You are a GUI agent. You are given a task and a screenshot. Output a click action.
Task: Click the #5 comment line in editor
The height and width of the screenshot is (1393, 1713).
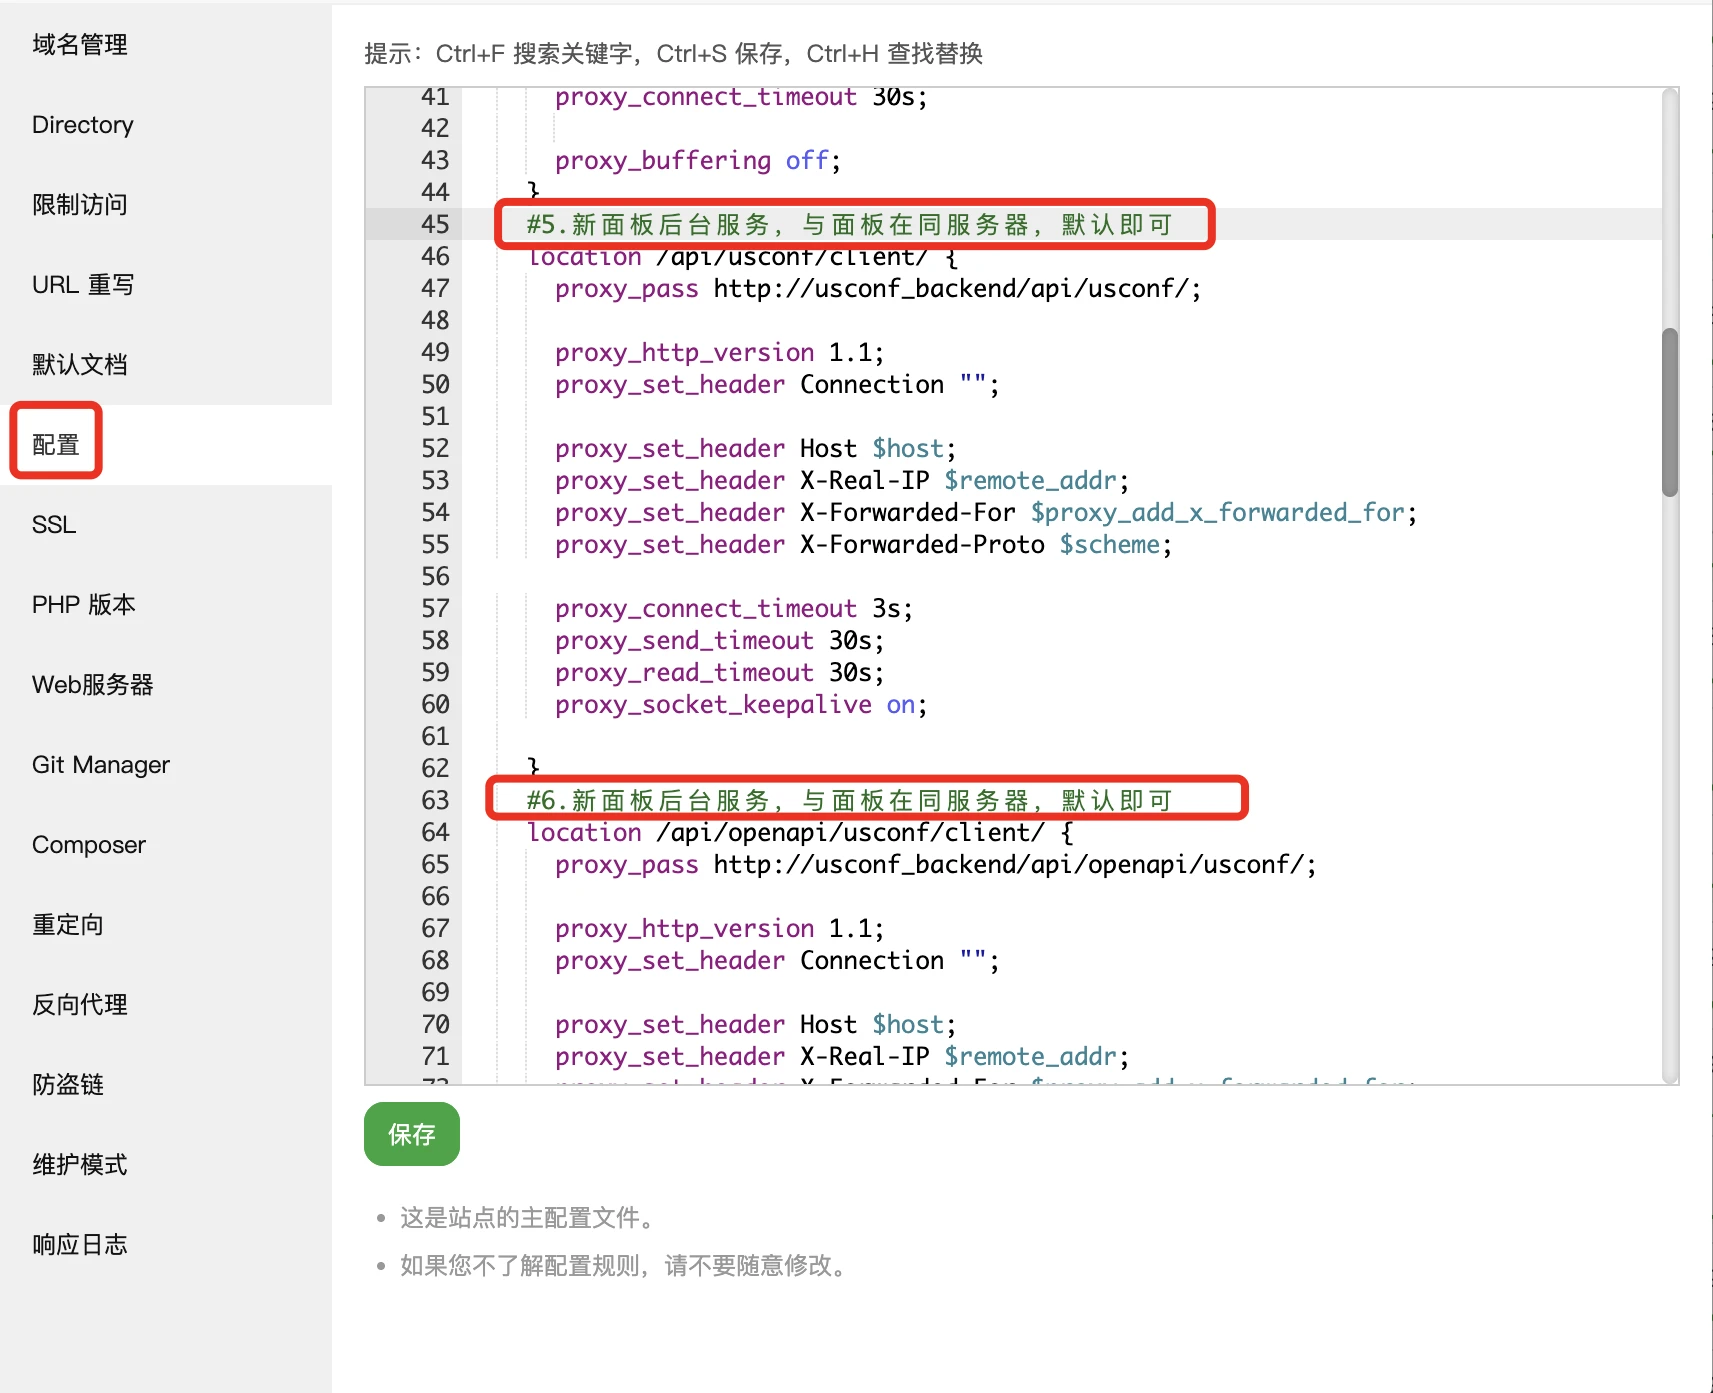coord(849,224)
